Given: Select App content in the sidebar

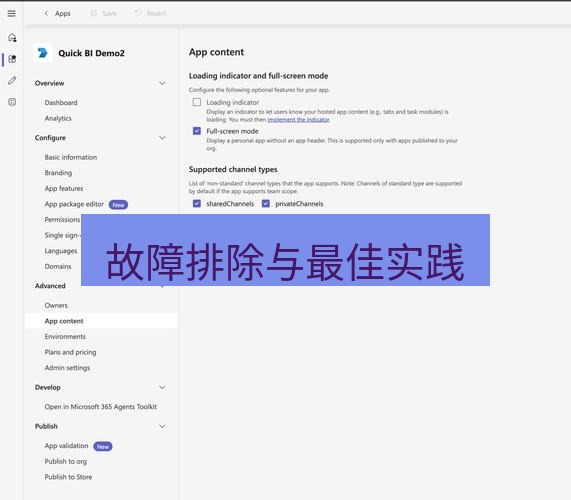Looking at the screenshot, I should [x=101, y=321].
